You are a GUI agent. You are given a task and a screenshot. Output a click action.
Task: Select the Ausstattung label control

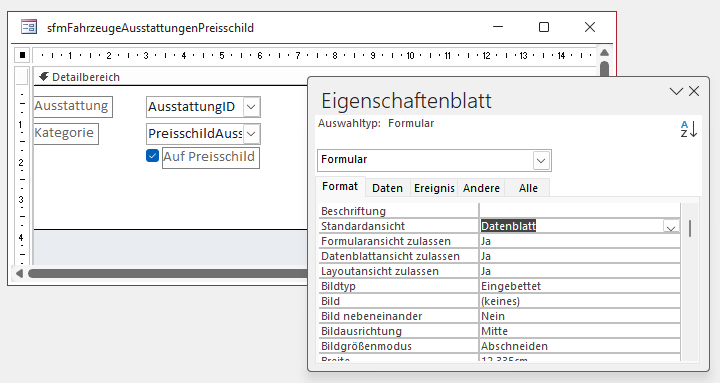[x=72, y=106]
